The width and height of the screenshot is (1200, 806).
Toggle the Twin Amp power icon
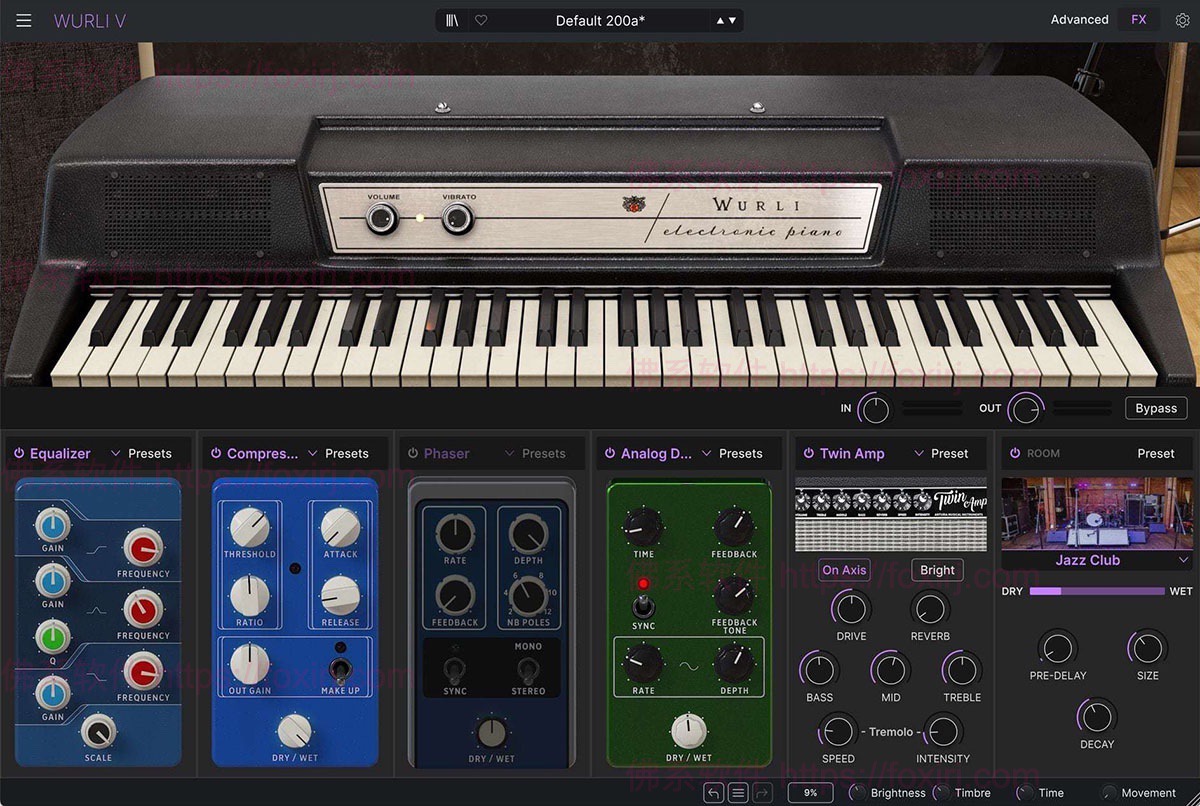point(809,453)
